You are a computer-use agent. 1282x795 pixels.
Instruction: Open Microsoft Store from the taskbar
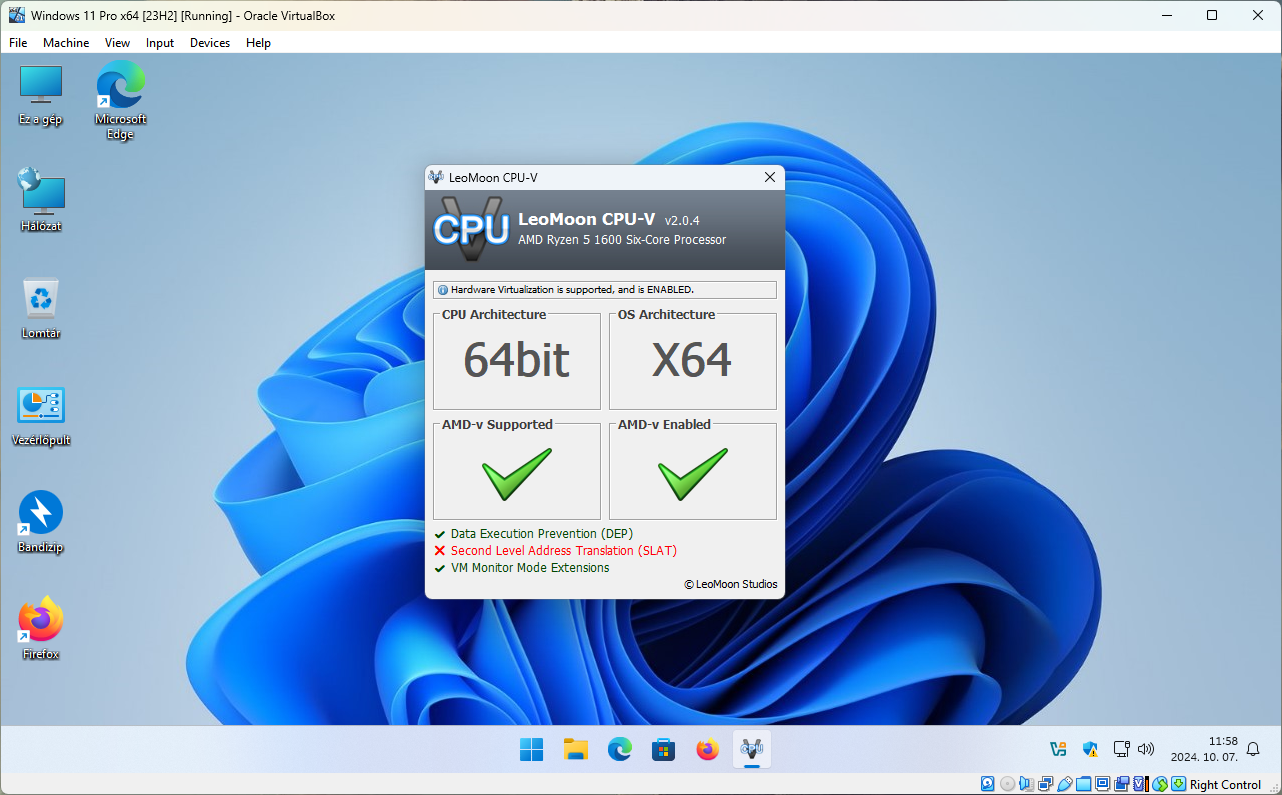pyautogui.click(x=663, y=750)
